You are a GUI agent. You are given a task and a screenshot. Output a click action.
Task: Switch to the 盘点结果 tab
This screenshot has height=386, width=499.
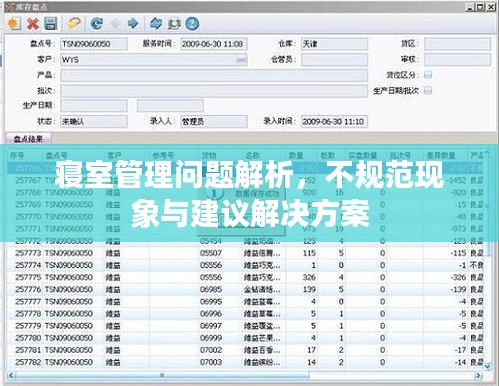29,139
